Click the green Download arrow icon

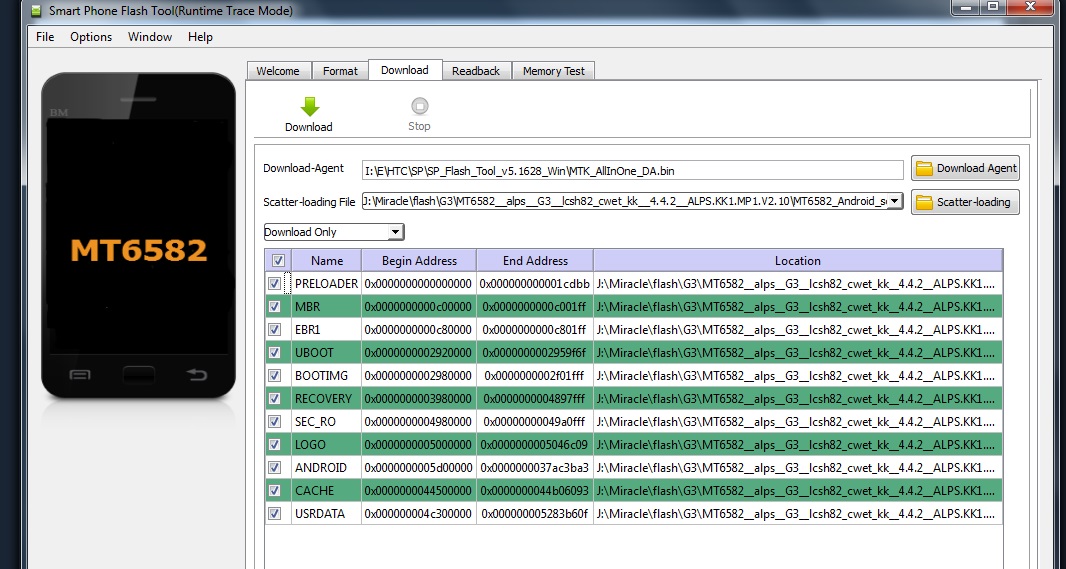309,107
